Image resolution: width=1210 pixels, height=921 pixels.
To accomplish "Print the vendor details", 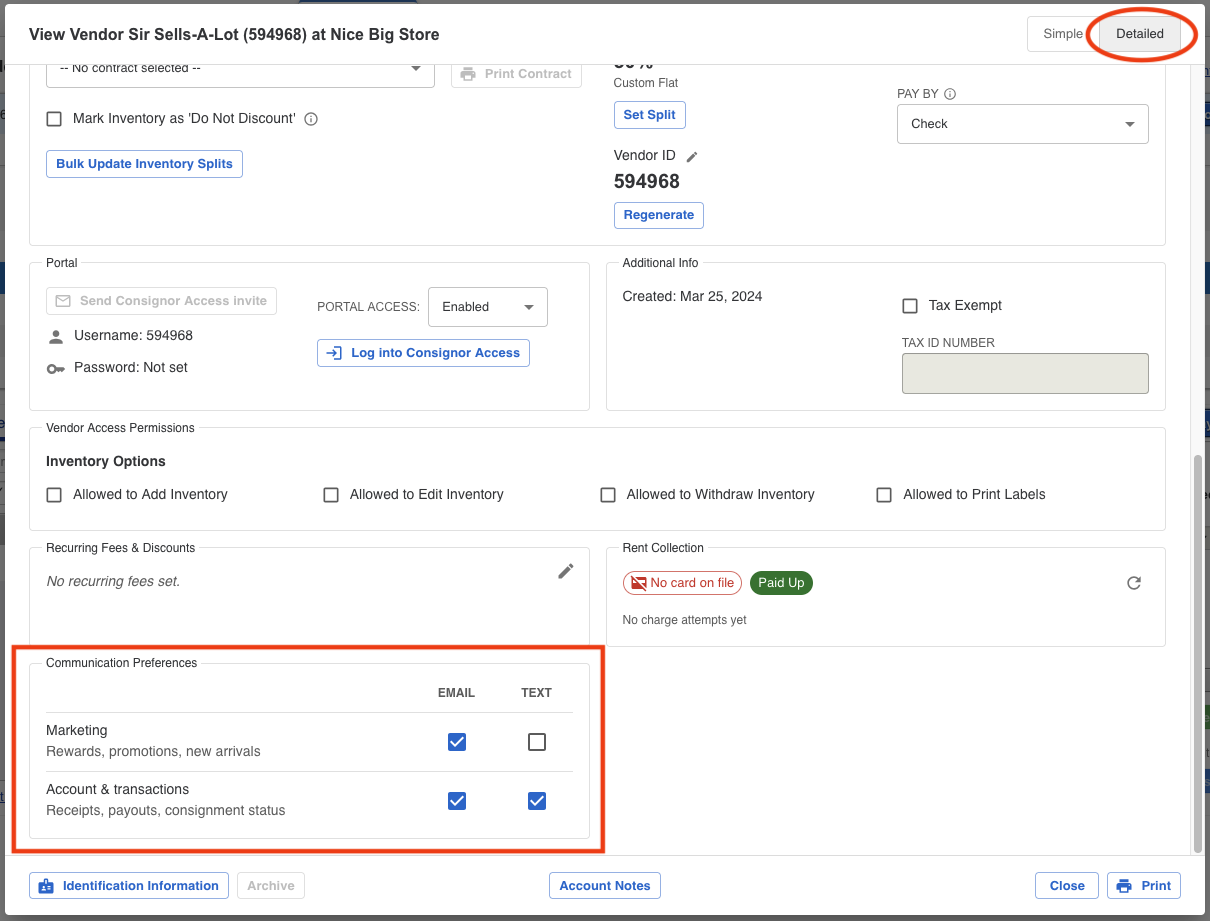I will [1144, 886].
